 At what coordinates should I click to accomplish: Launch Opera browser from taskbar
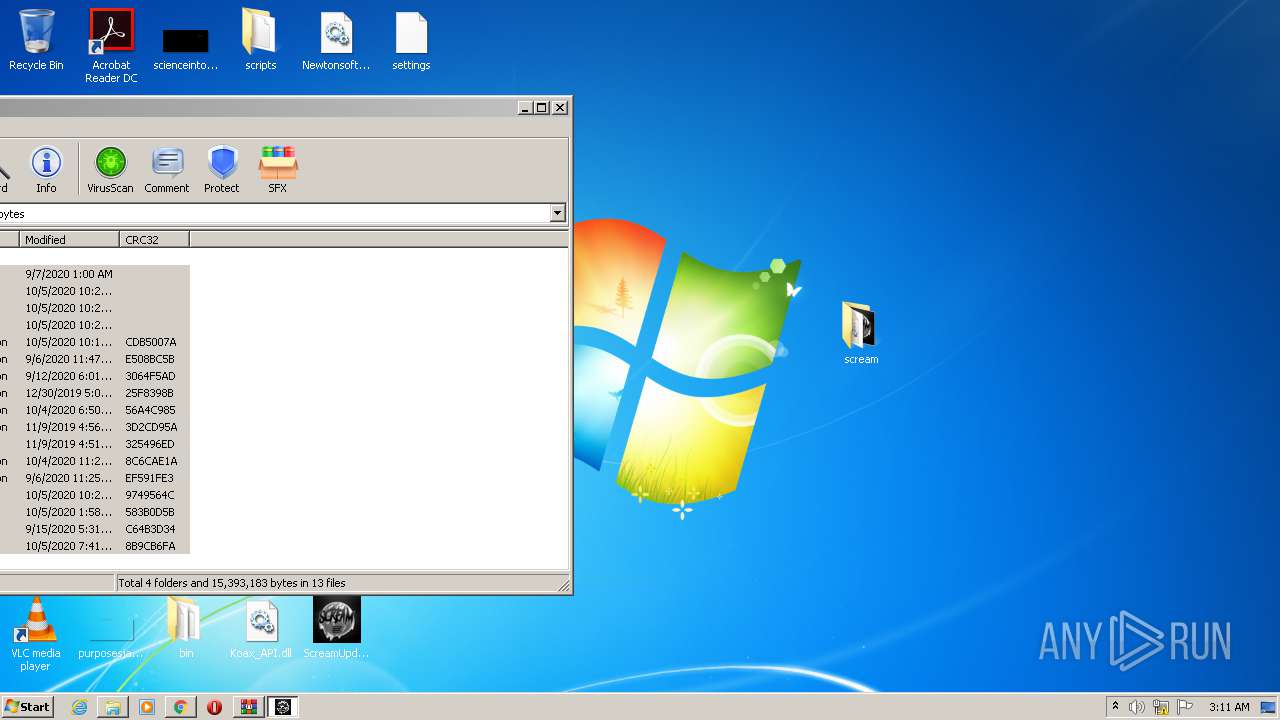coord(214,707)
